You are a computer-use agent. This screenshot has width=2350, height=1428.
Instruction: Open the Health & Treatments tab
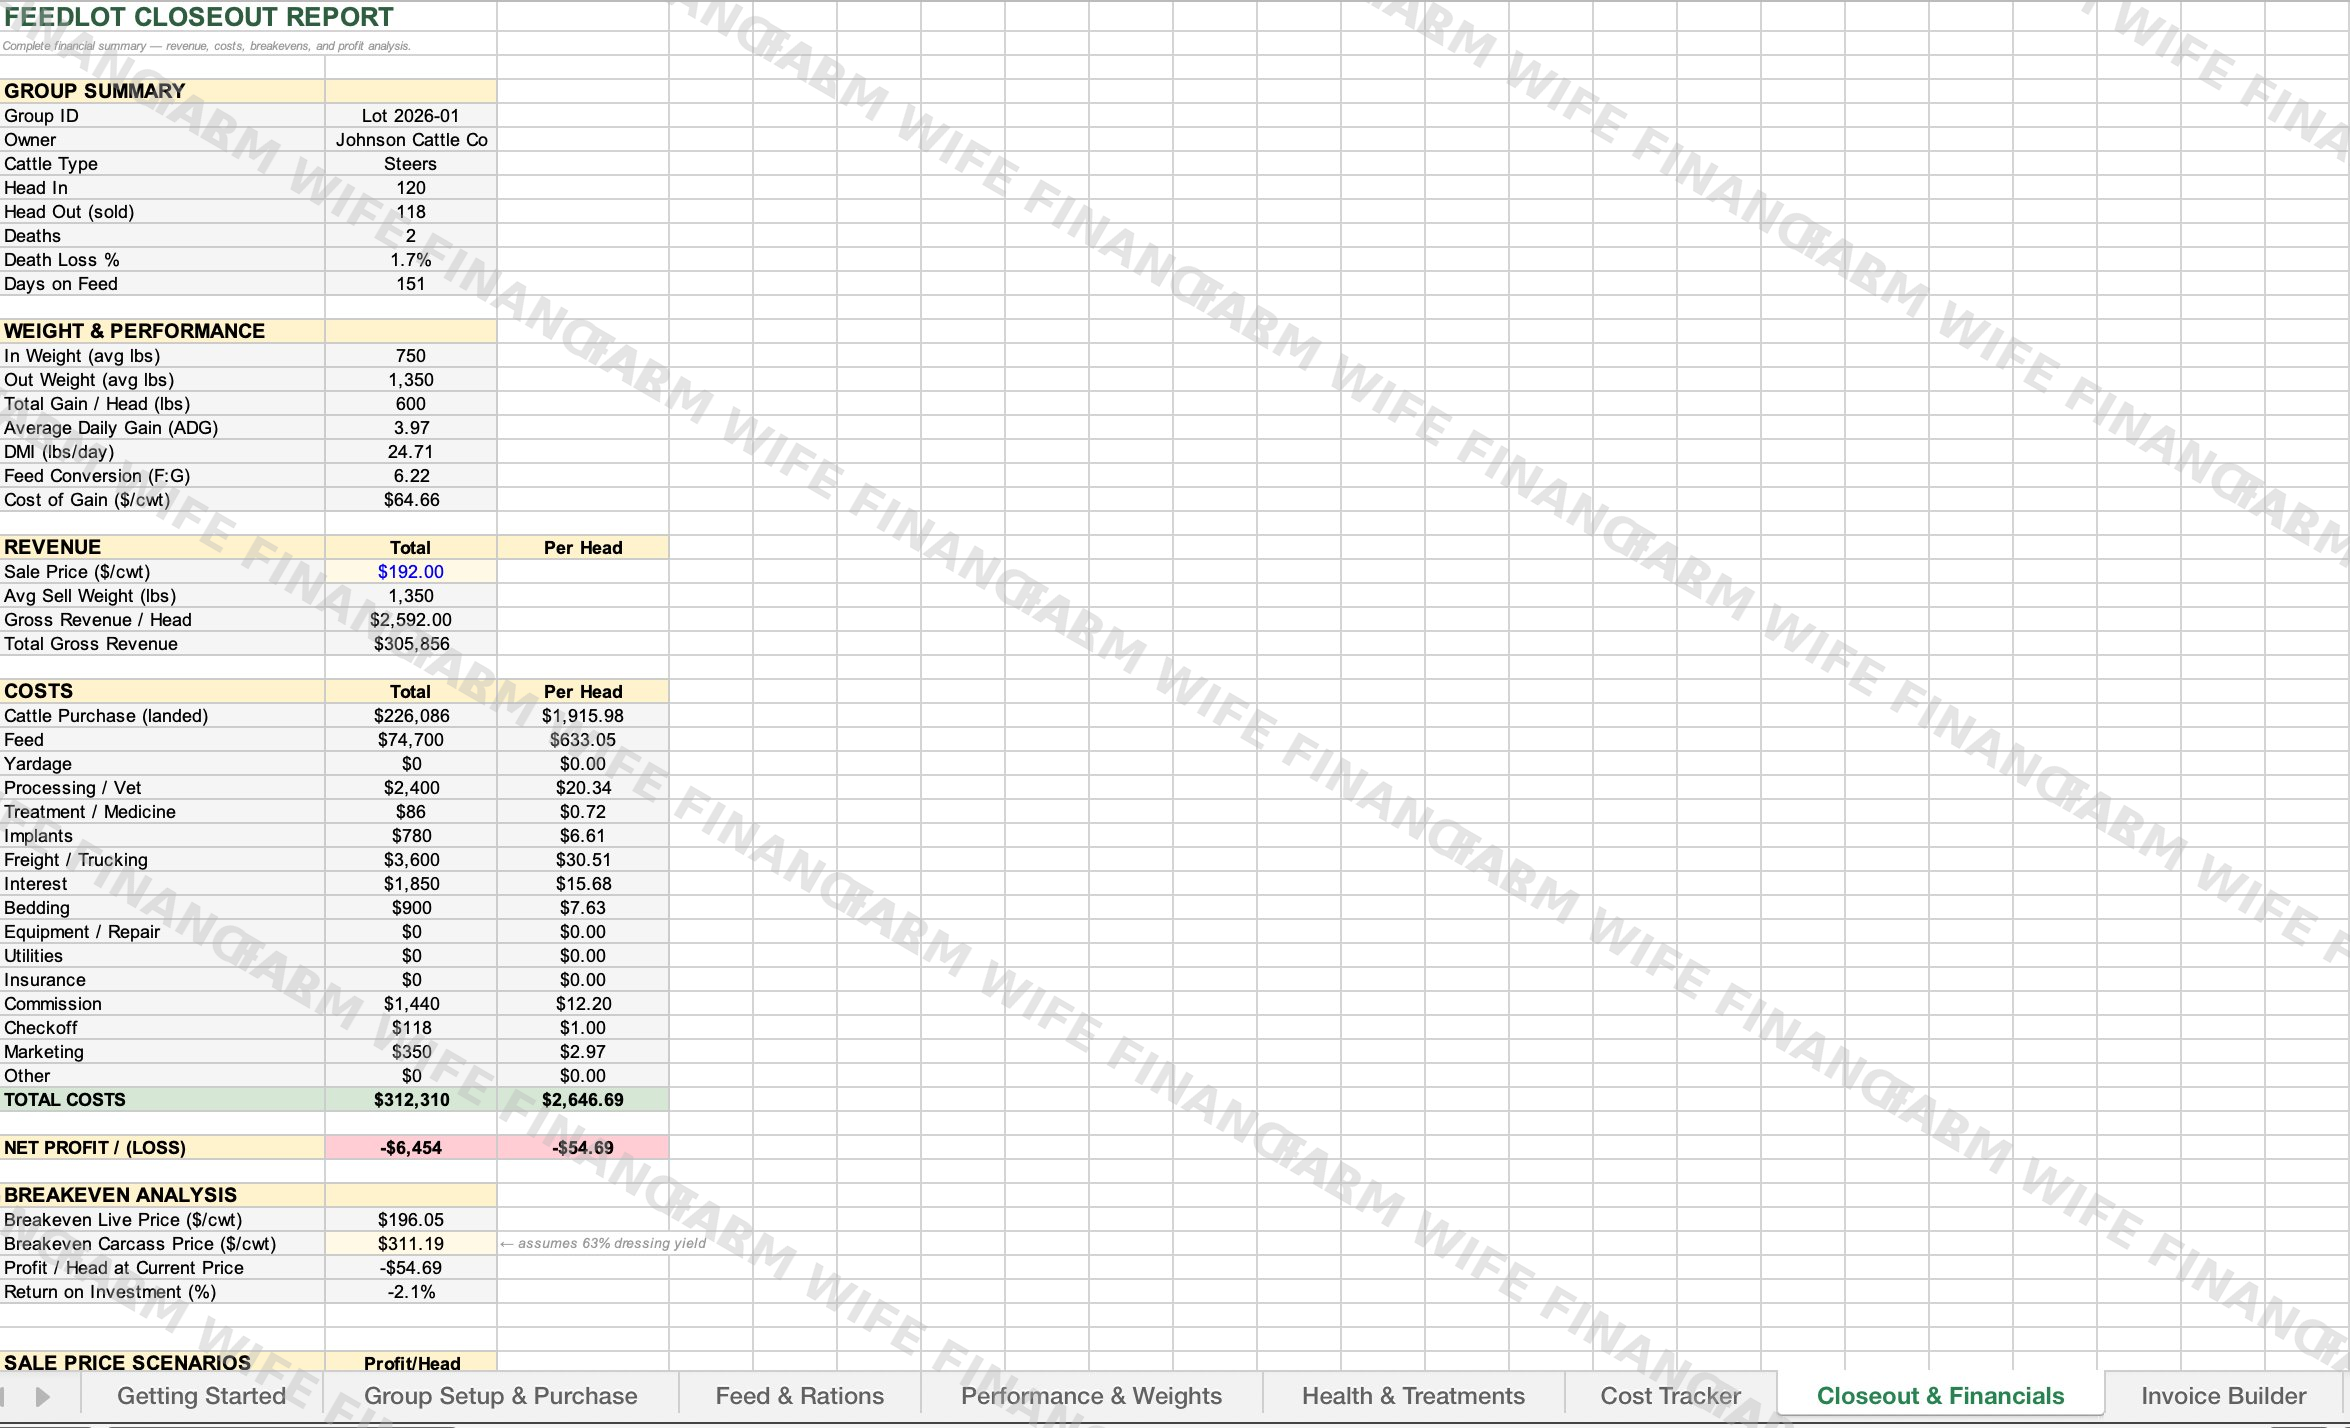[1413, 1395]
